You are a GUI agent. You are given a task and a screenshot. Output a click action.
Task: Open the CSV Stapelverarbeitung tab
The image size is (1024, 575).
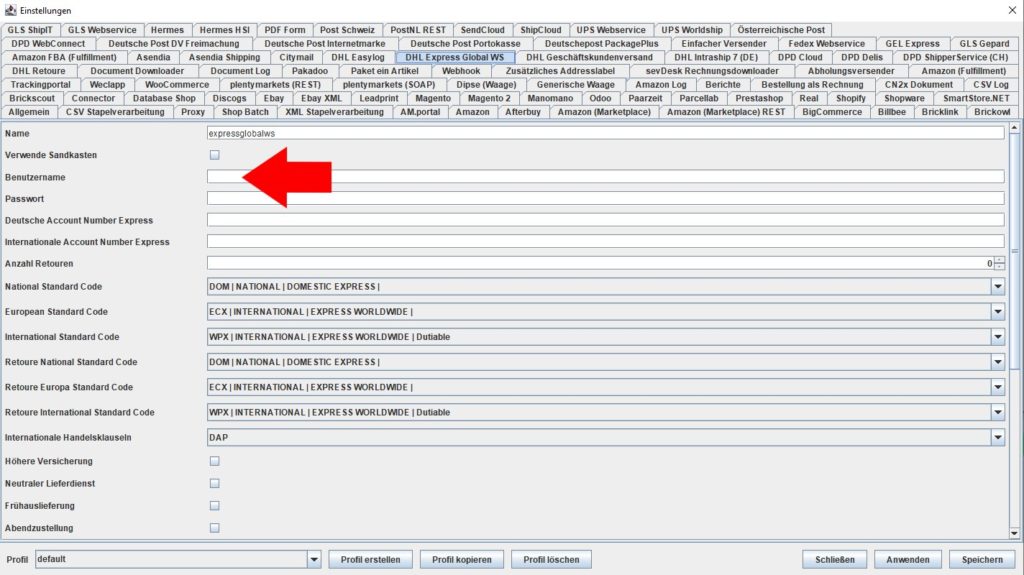tap(115, 112)
